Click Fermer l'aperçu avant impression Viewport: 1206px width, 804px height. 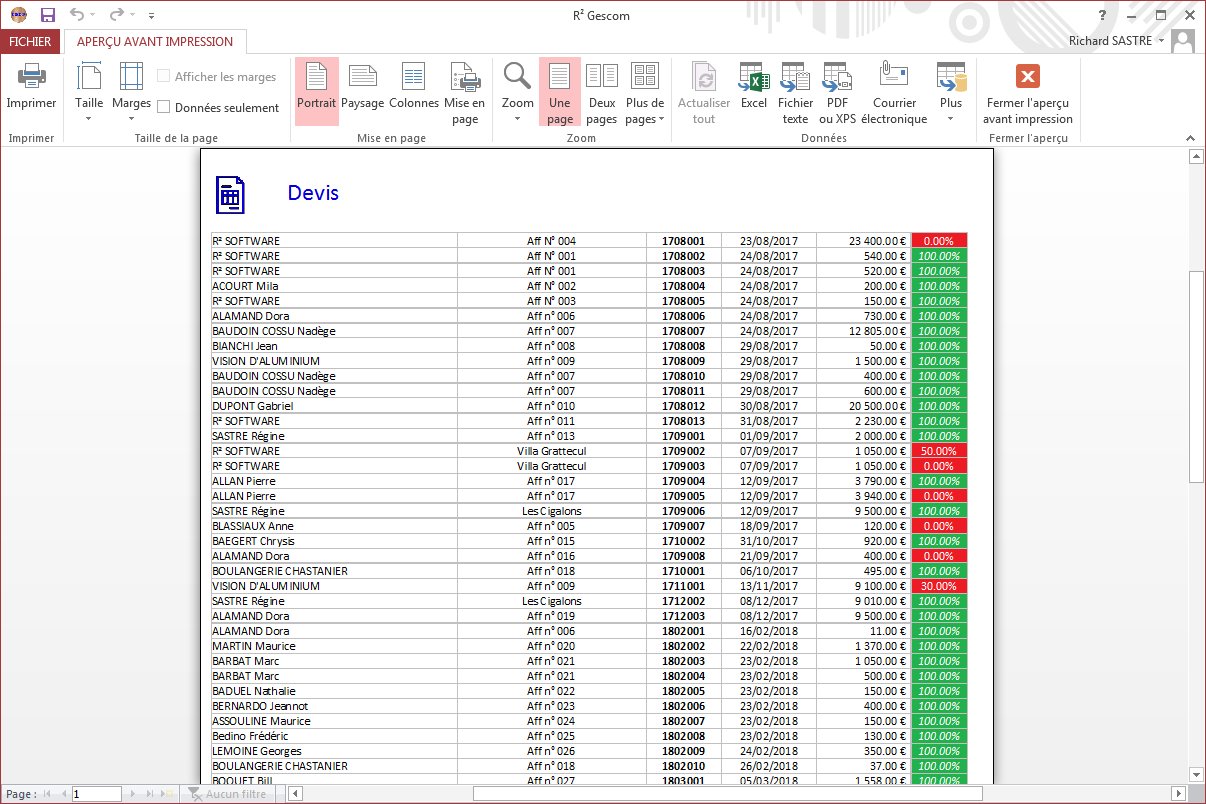click(x=1028, y=91)
